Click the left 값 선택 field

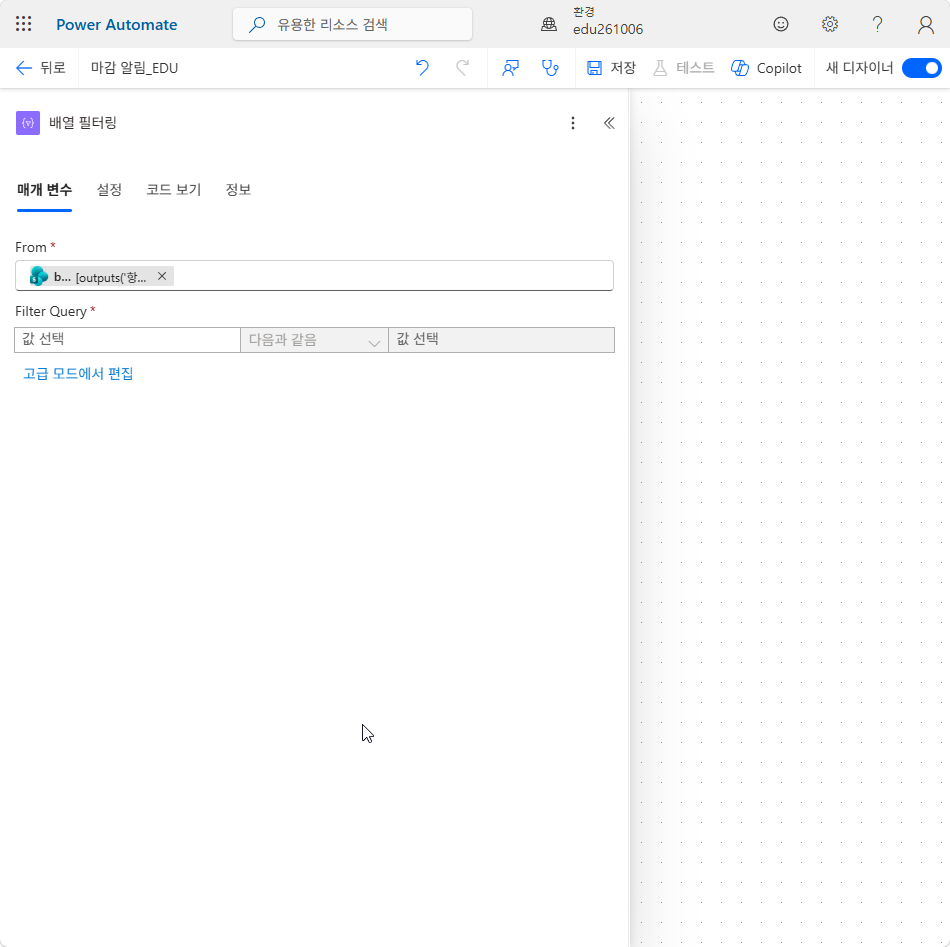point(127,339)
